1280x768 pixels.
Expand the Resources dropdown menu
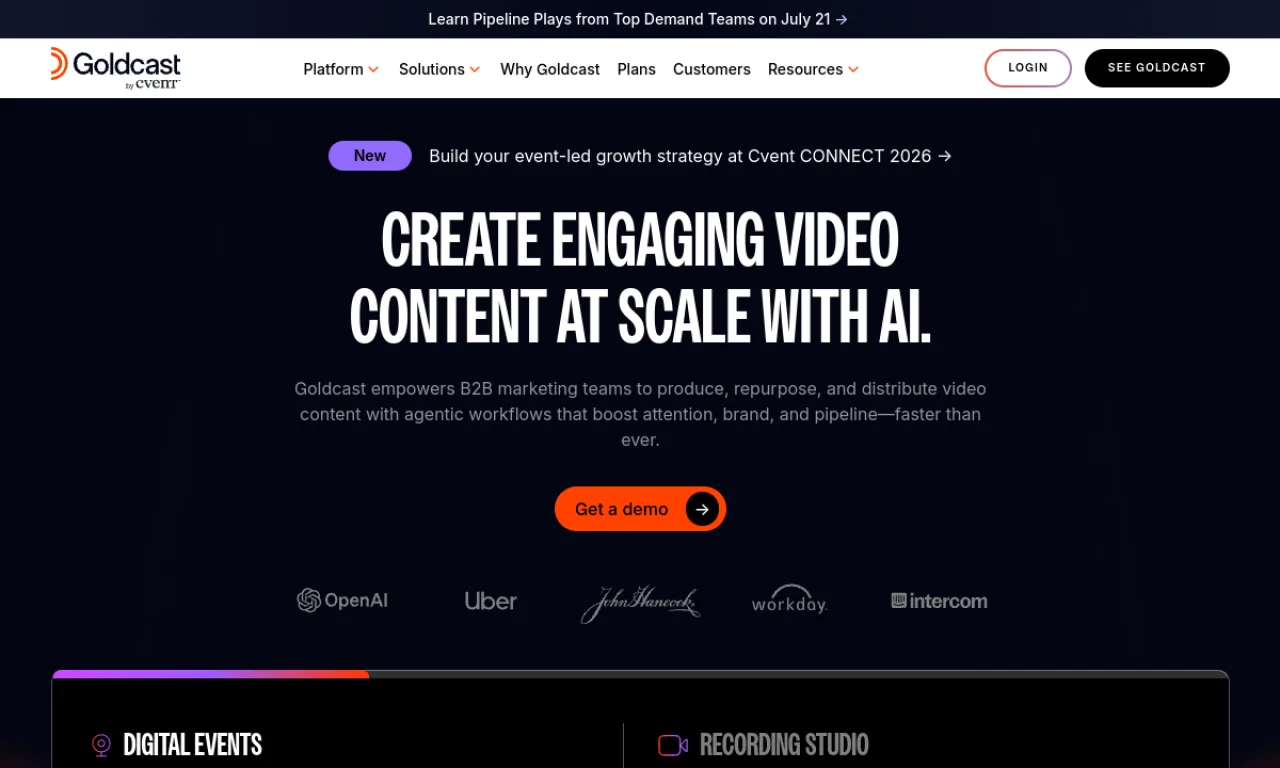814,69
